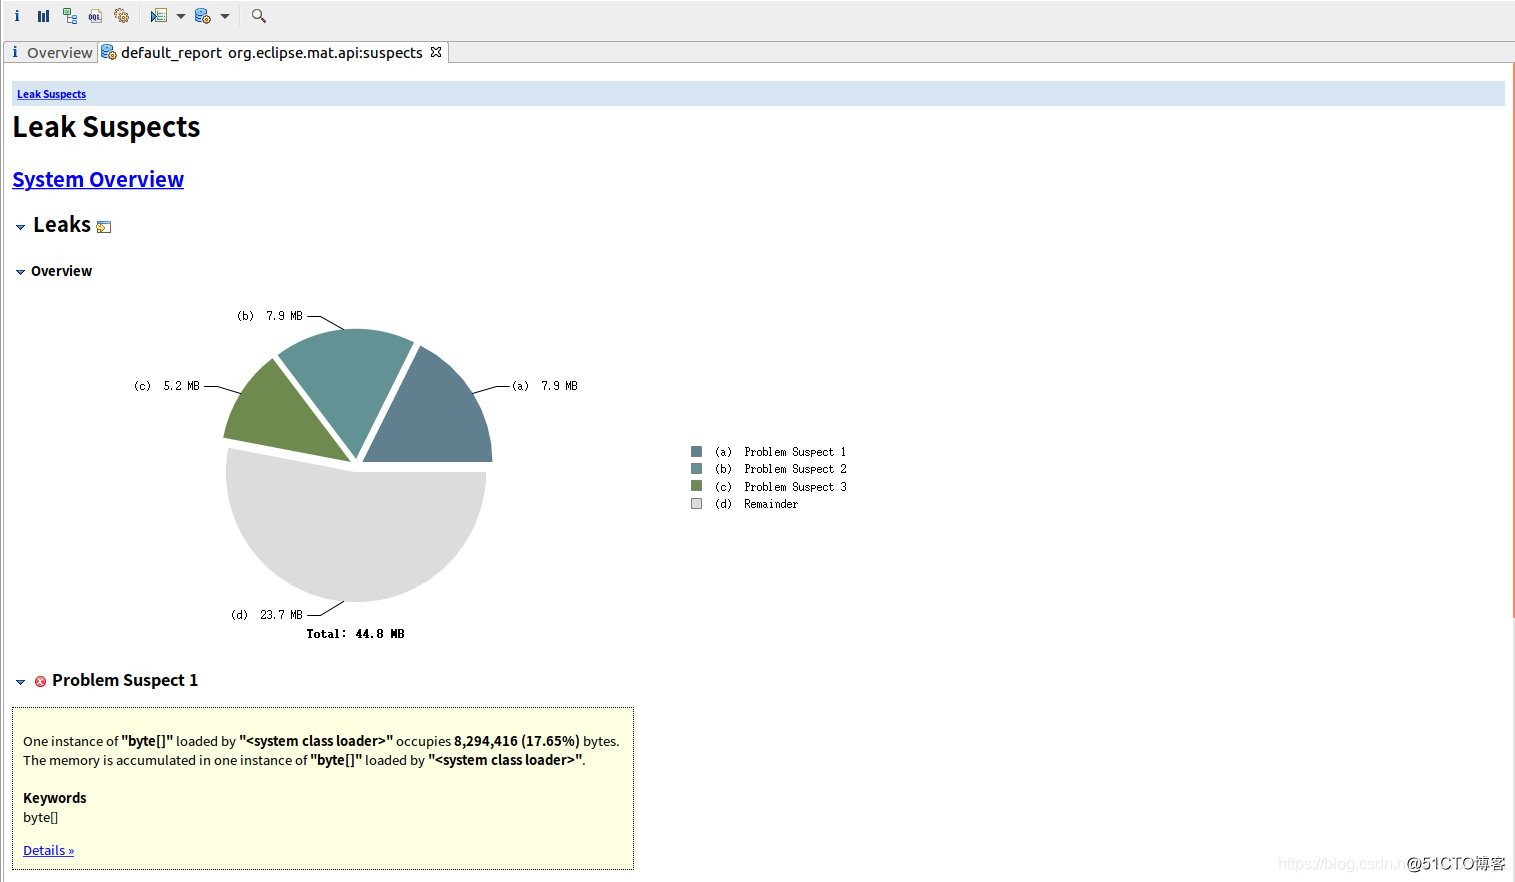Close the default_report suspects tab
This screenshot has height=882, width=1515.
(436, 52)
